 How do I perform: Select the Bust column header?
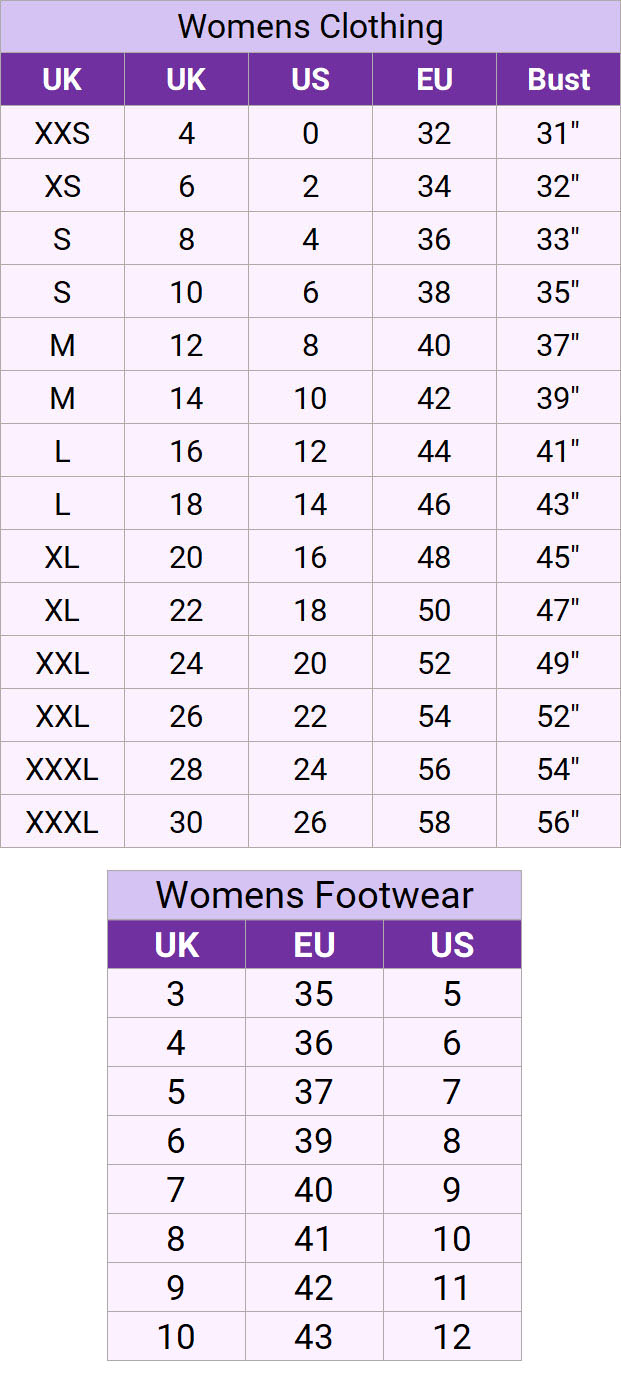(558, 79)
